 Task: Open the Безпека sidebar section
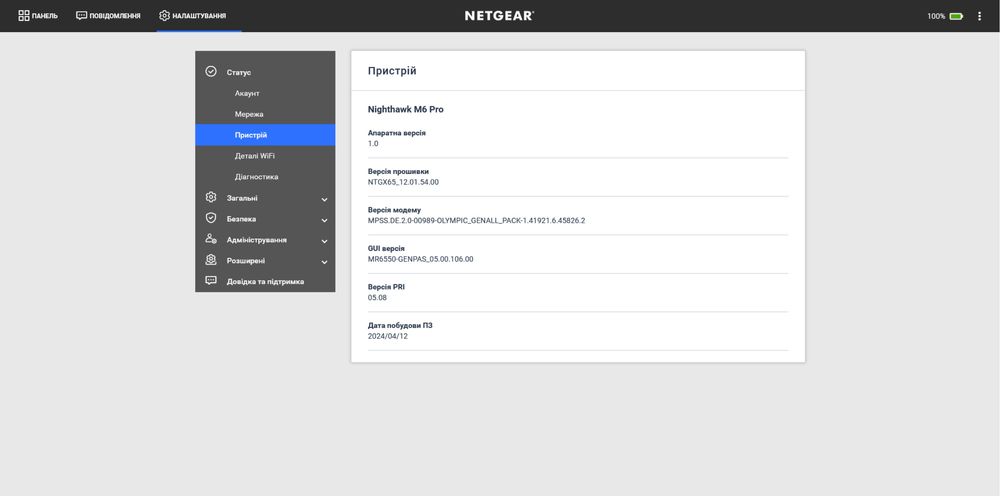265,219
